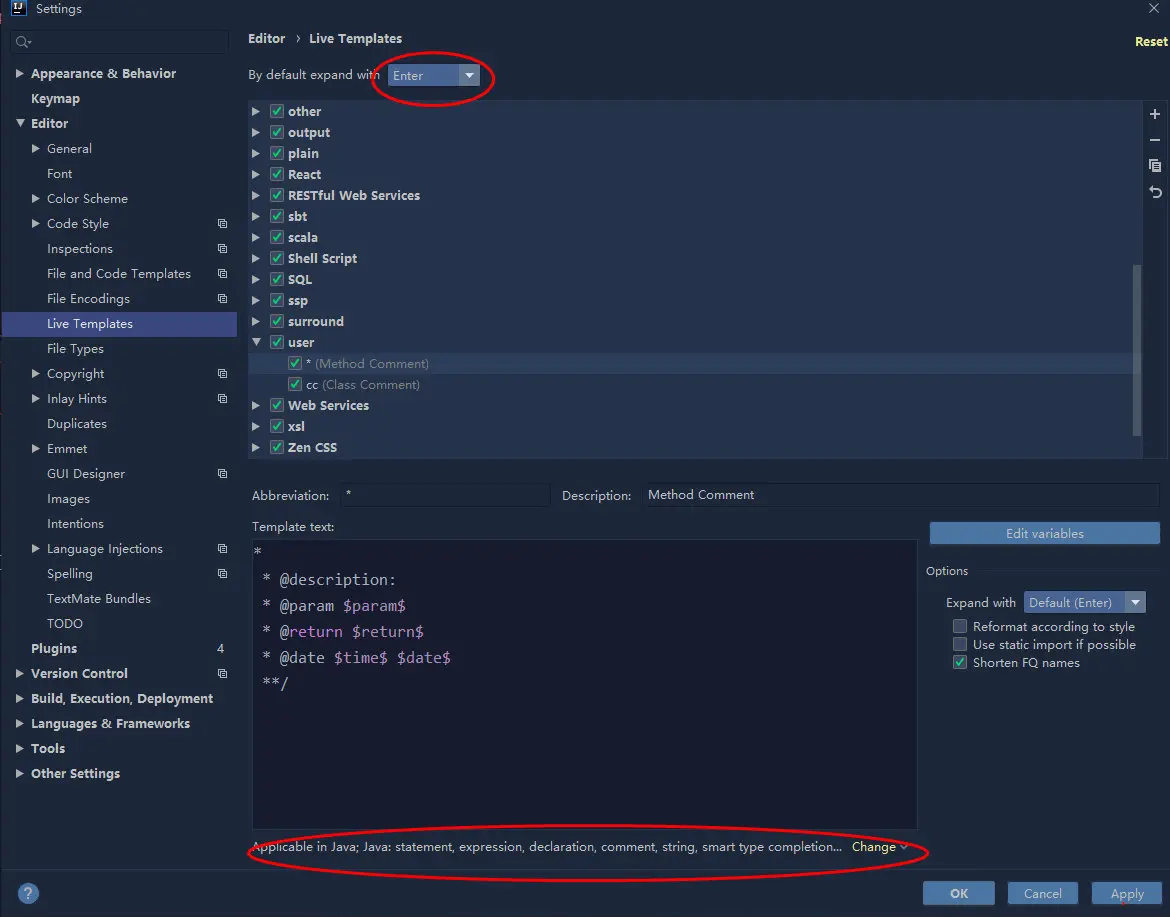Disable Shorten FQ names option
Screen dimensions: 1170x917
tap(960, 663)
